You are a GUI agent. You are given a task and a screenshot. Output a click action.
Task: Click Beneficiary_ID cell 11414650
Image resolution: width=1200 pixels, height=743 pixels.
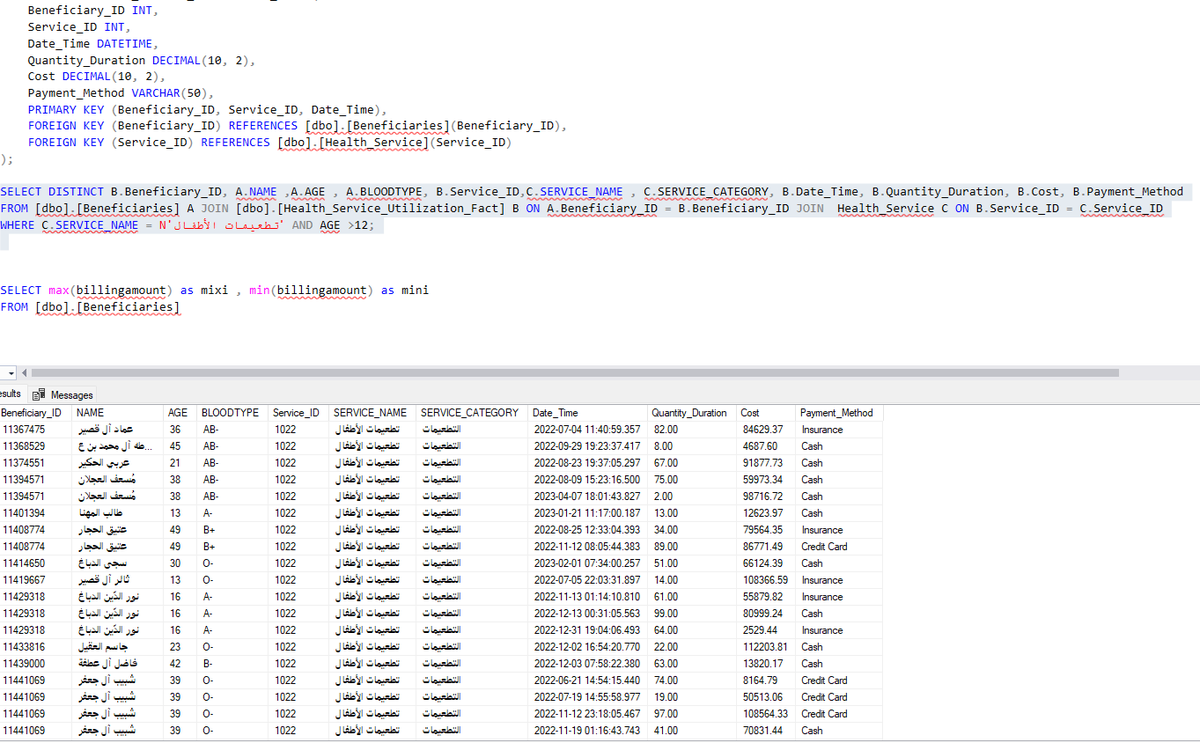(36, 563)
